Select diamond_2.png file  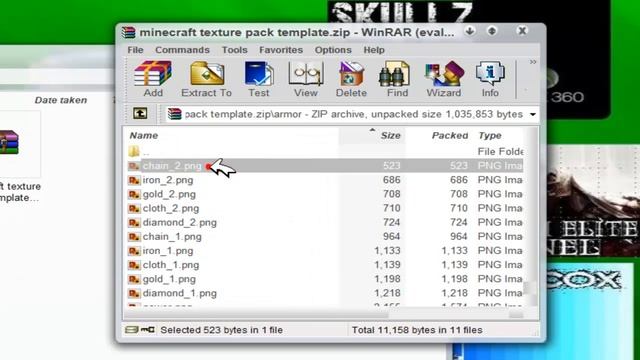click(325, 222)
